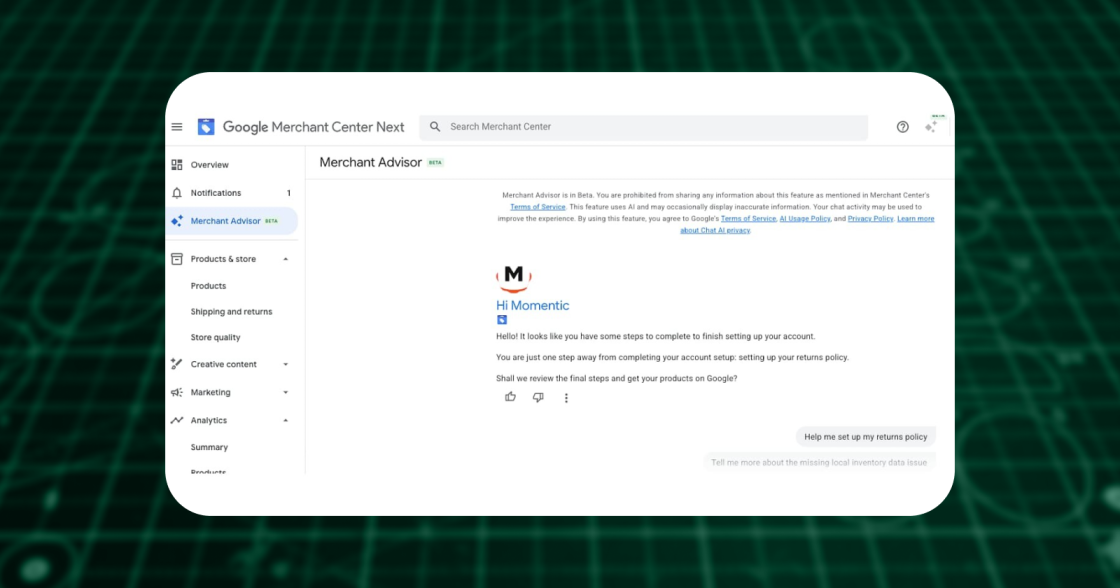
Task: Open the help question mark icon
Action: click(x=903, y=126)
